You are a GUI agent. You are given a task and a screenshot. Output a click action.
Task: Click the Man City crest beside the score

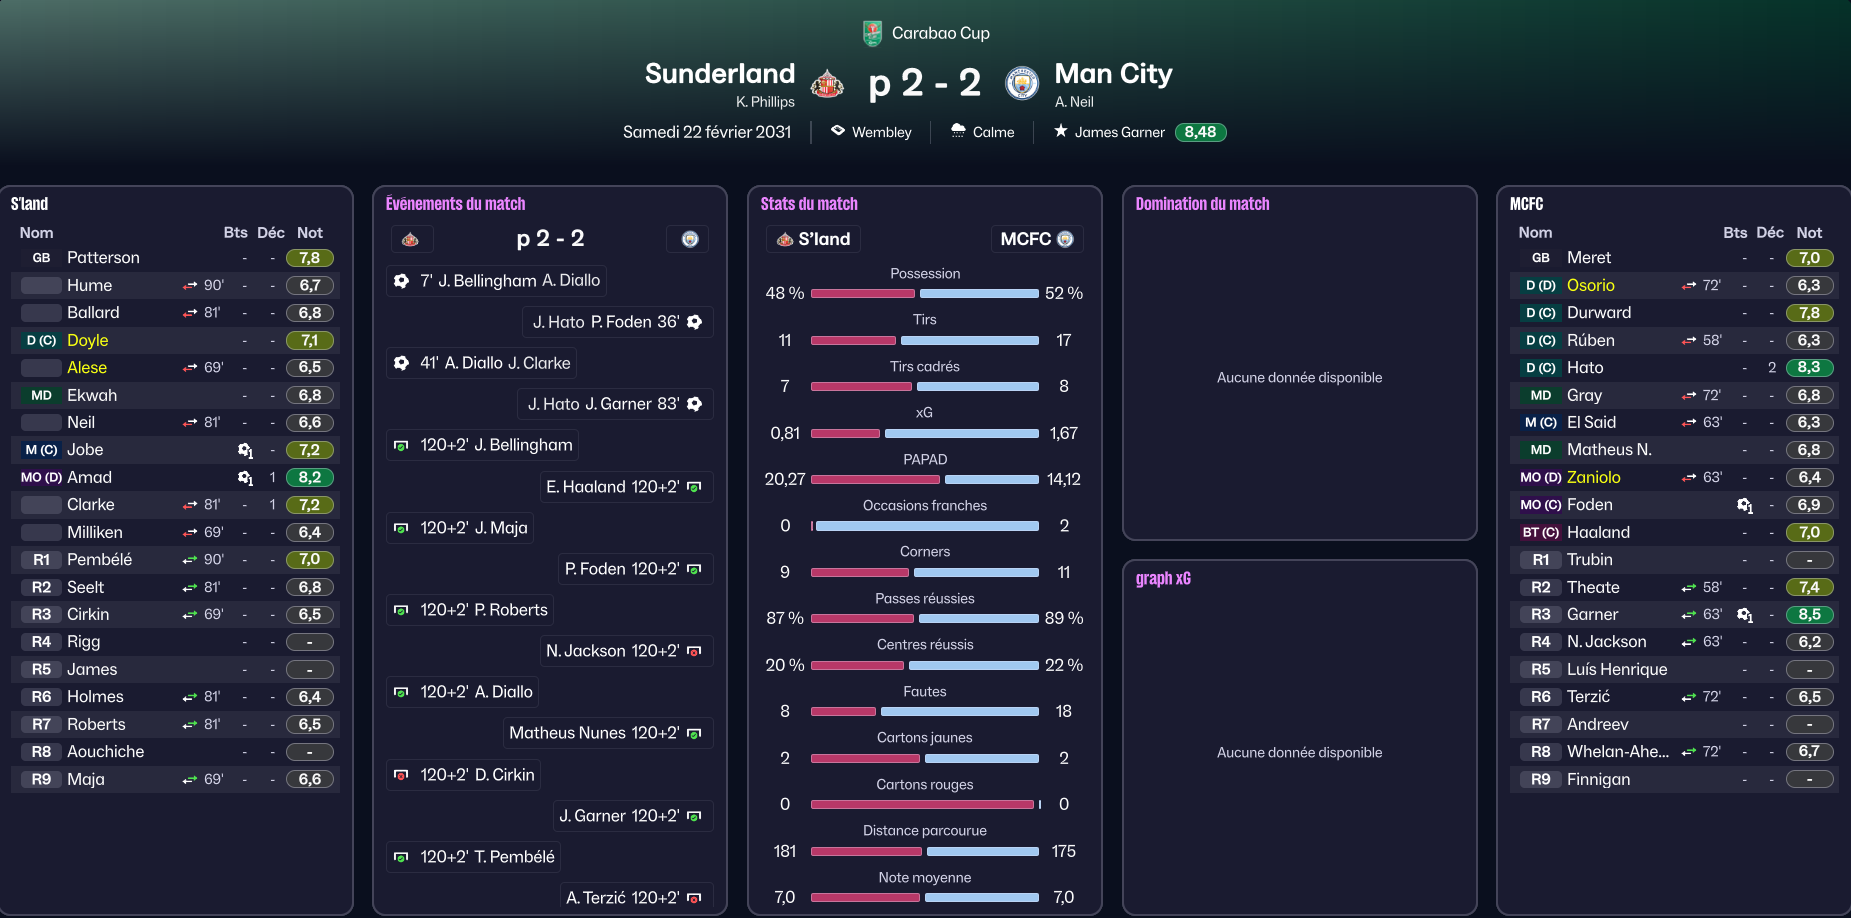pyautogui.click(x=1021, y=83)
